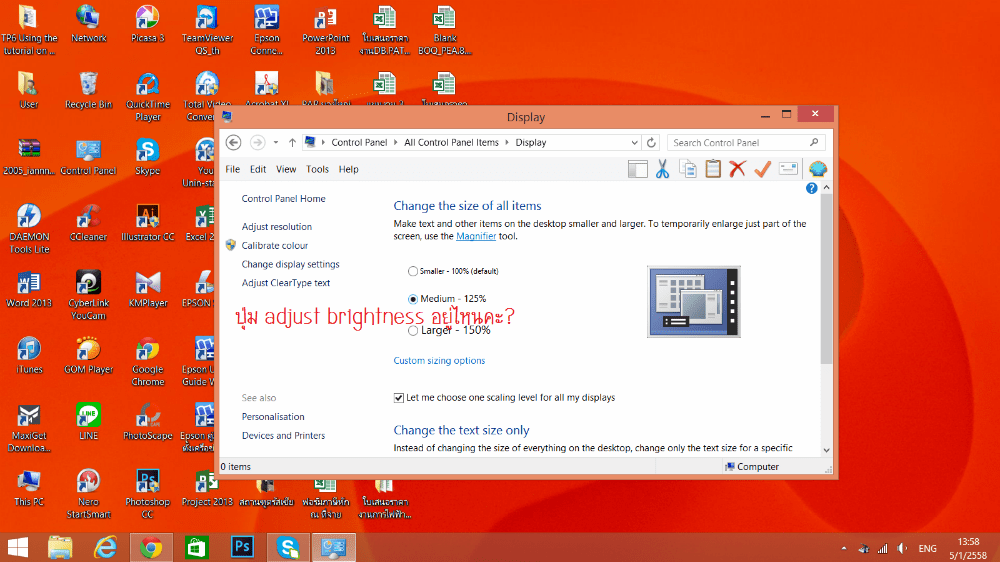Screen dimensions: 1000x562
Task: Expand chevron after Control Panel breadcrumb
Action: click(395, 142)
